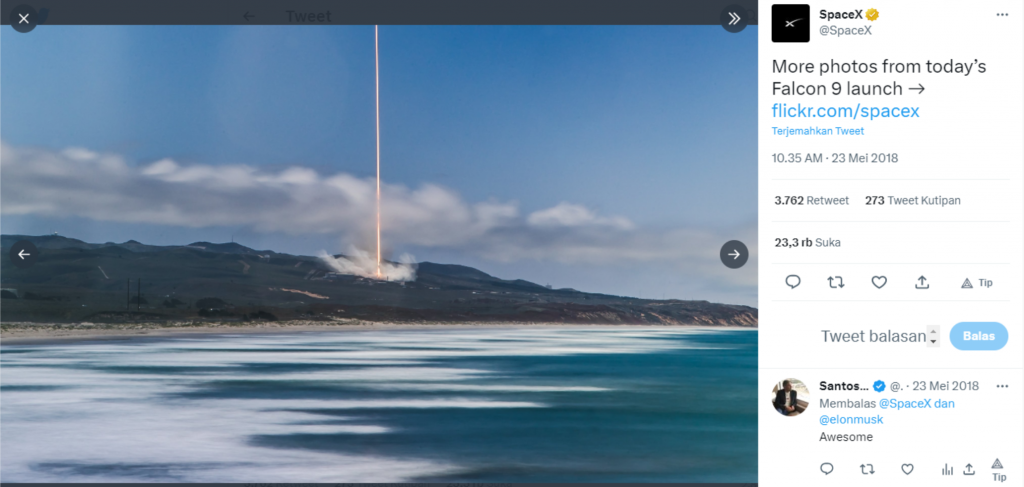
Task: Send a Tip on the Santos reply
Action: [997, 469]
